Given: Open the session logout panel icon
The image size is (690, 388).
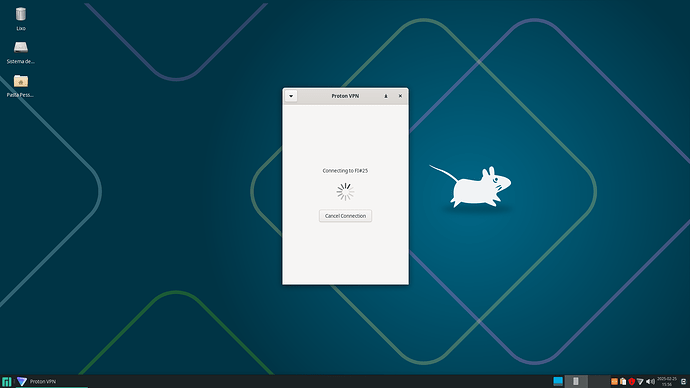Looking at the screenshot, I should pyautogui.click(x=683, y=381).
